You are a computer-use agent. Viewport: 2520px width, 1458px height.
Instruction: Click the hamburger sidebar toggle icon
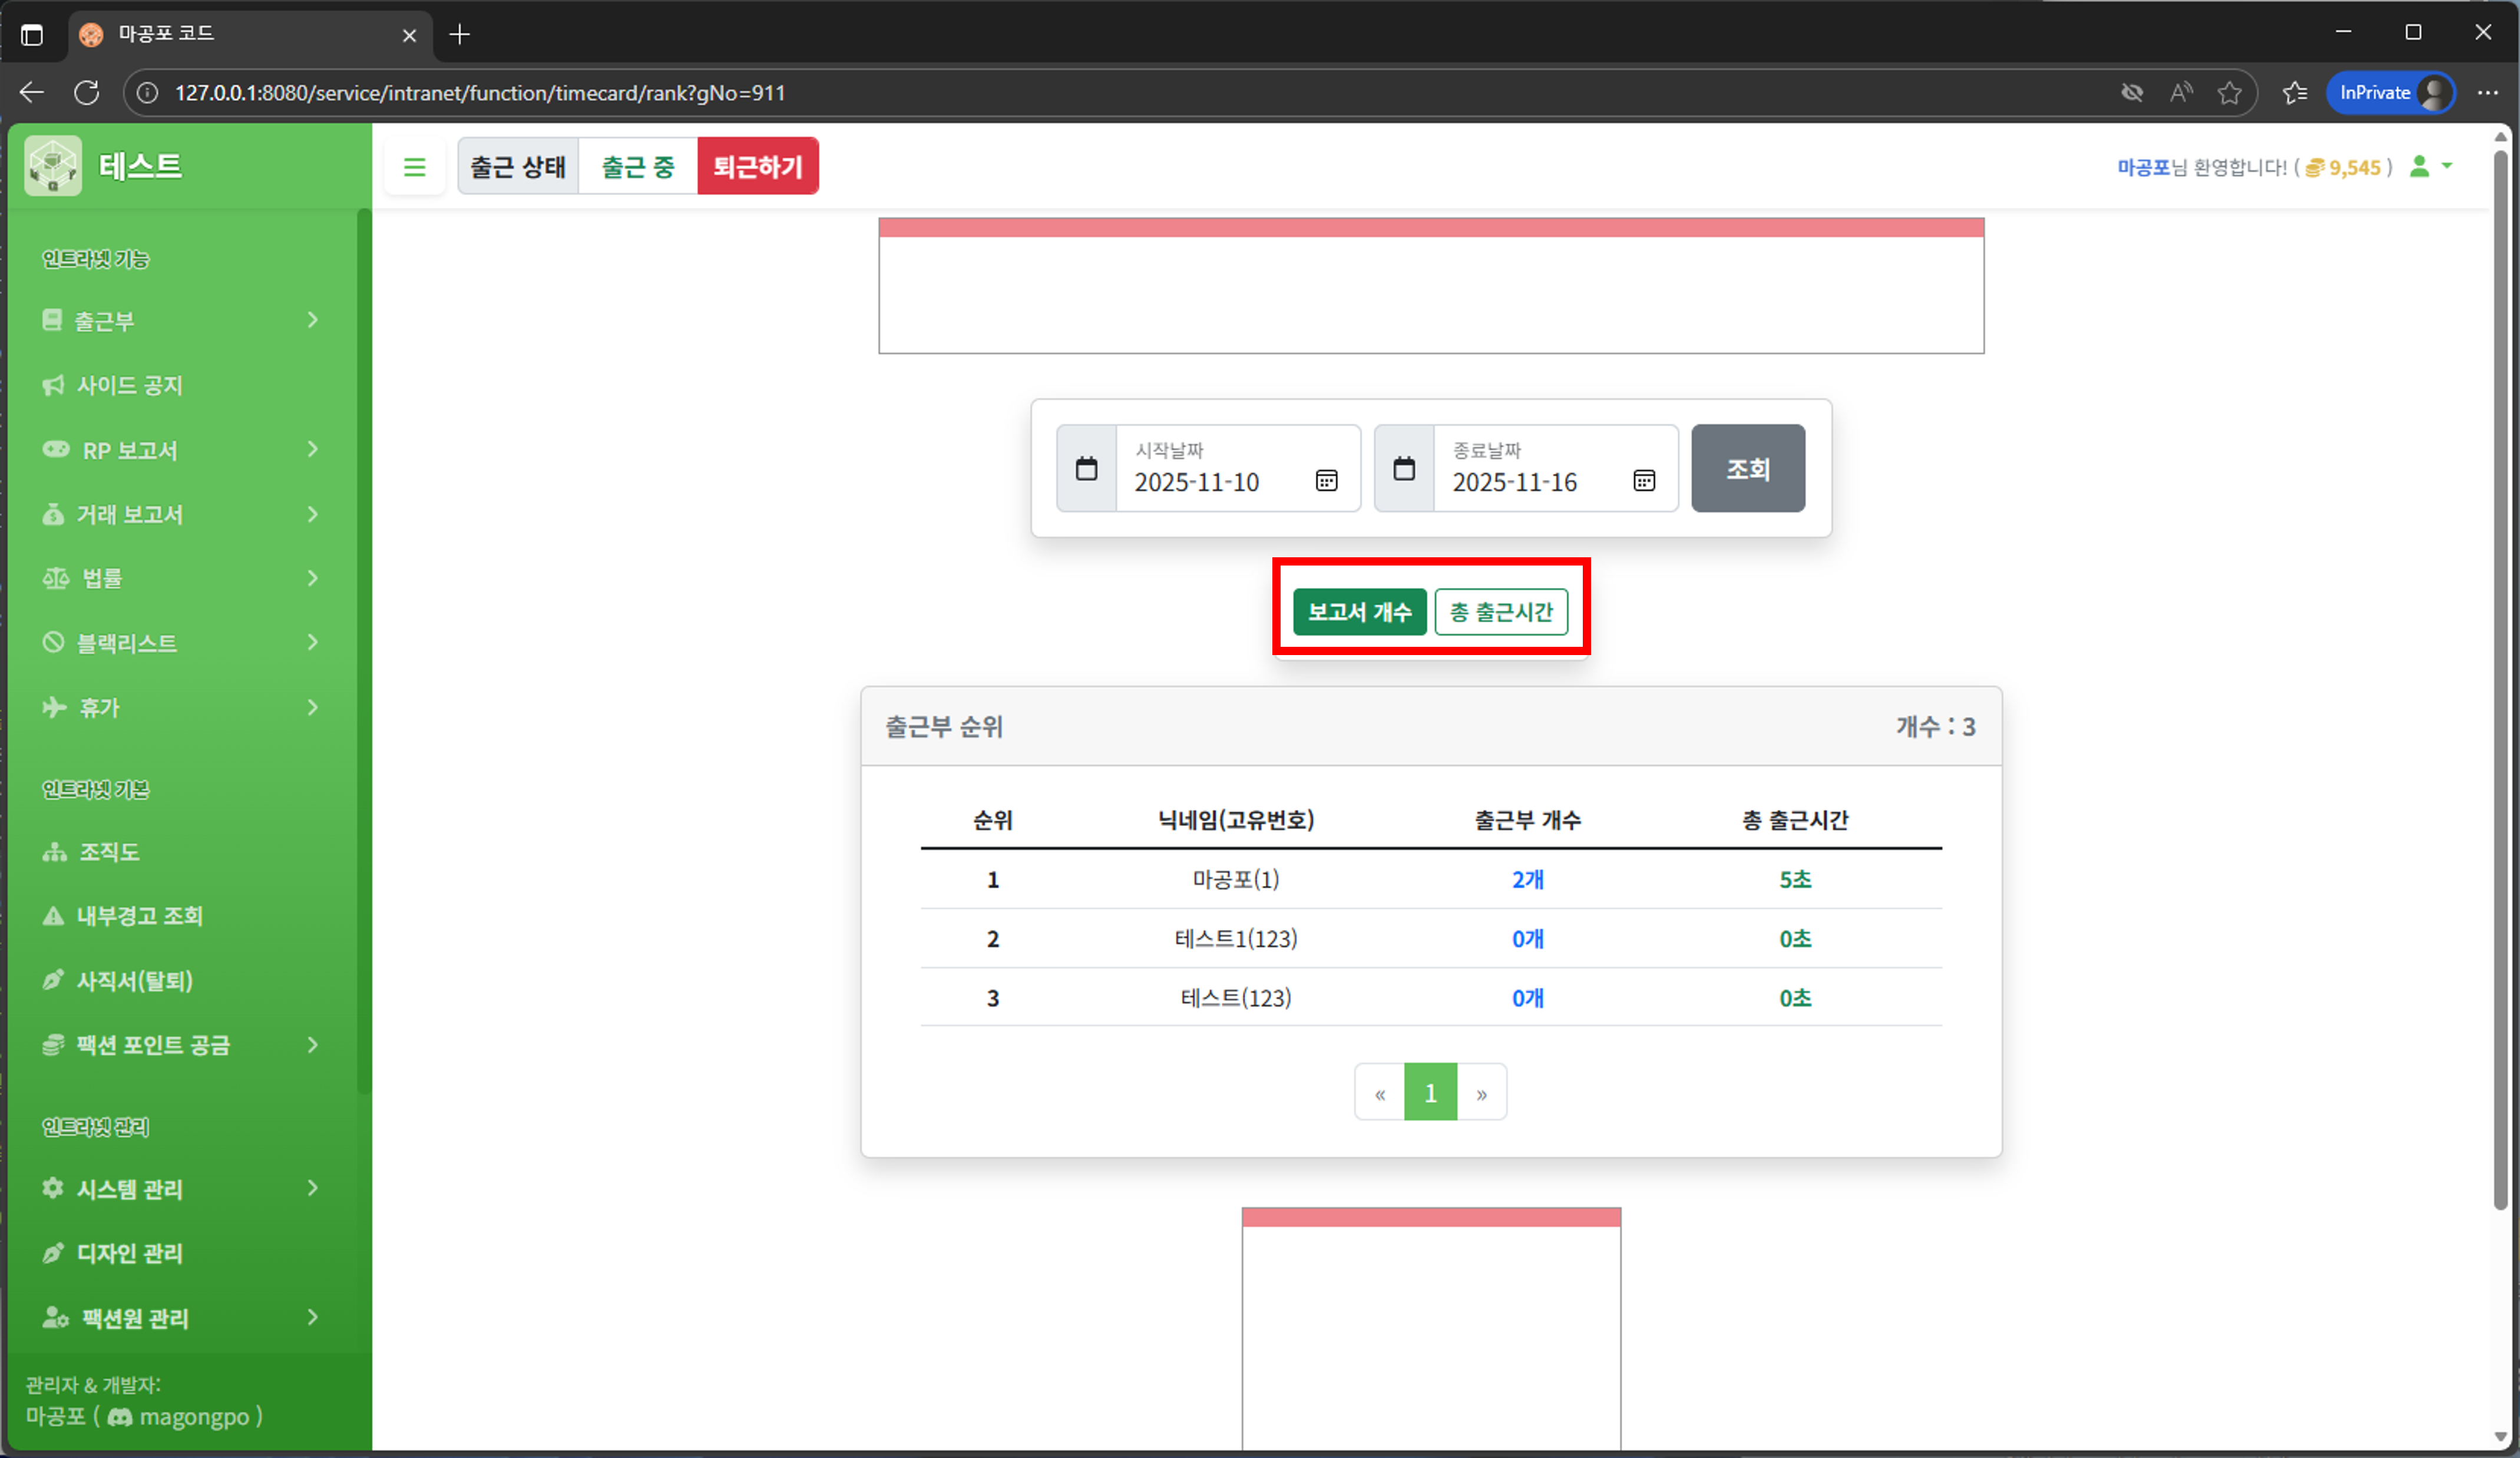[414, 167]
